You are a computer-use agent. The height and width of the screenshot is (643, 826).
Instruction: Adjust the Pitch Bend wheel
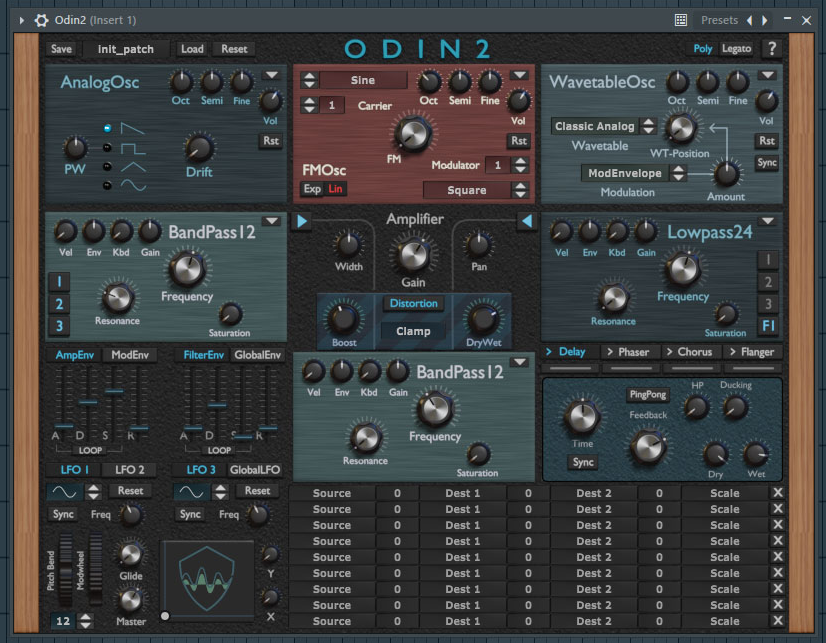(65, 571)
